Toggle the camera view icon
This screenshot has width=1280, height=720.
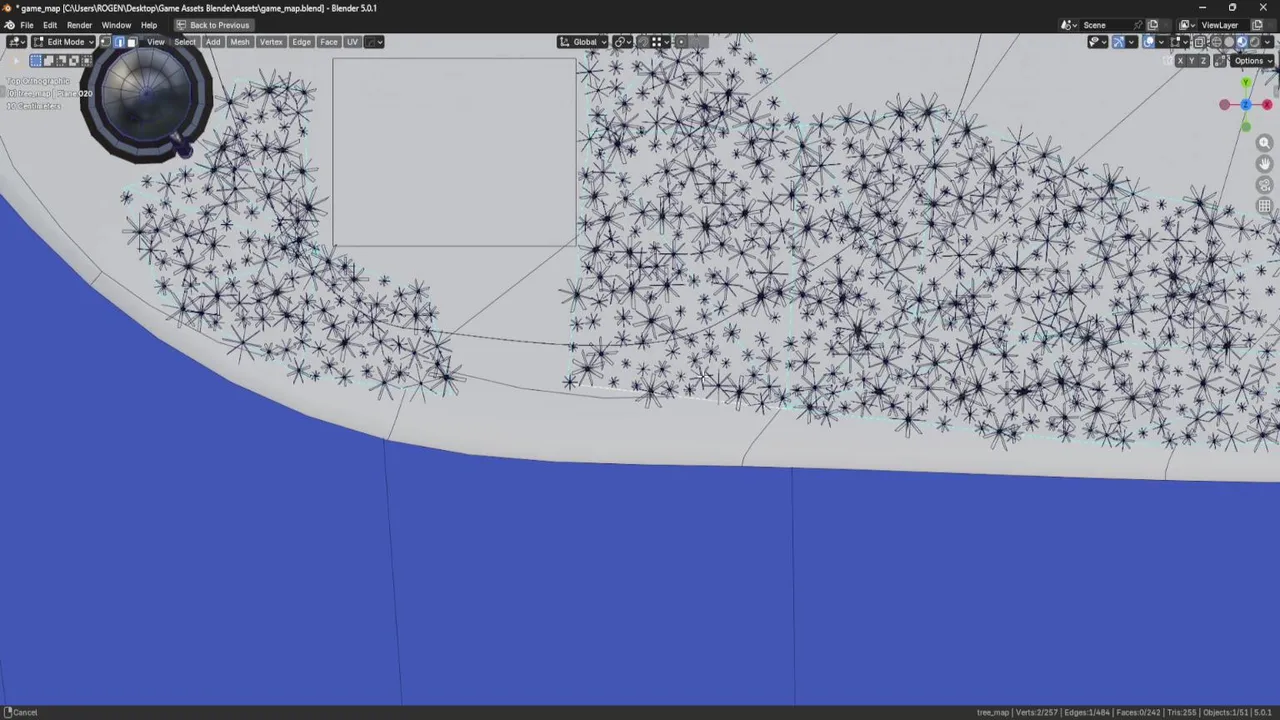1264,185
